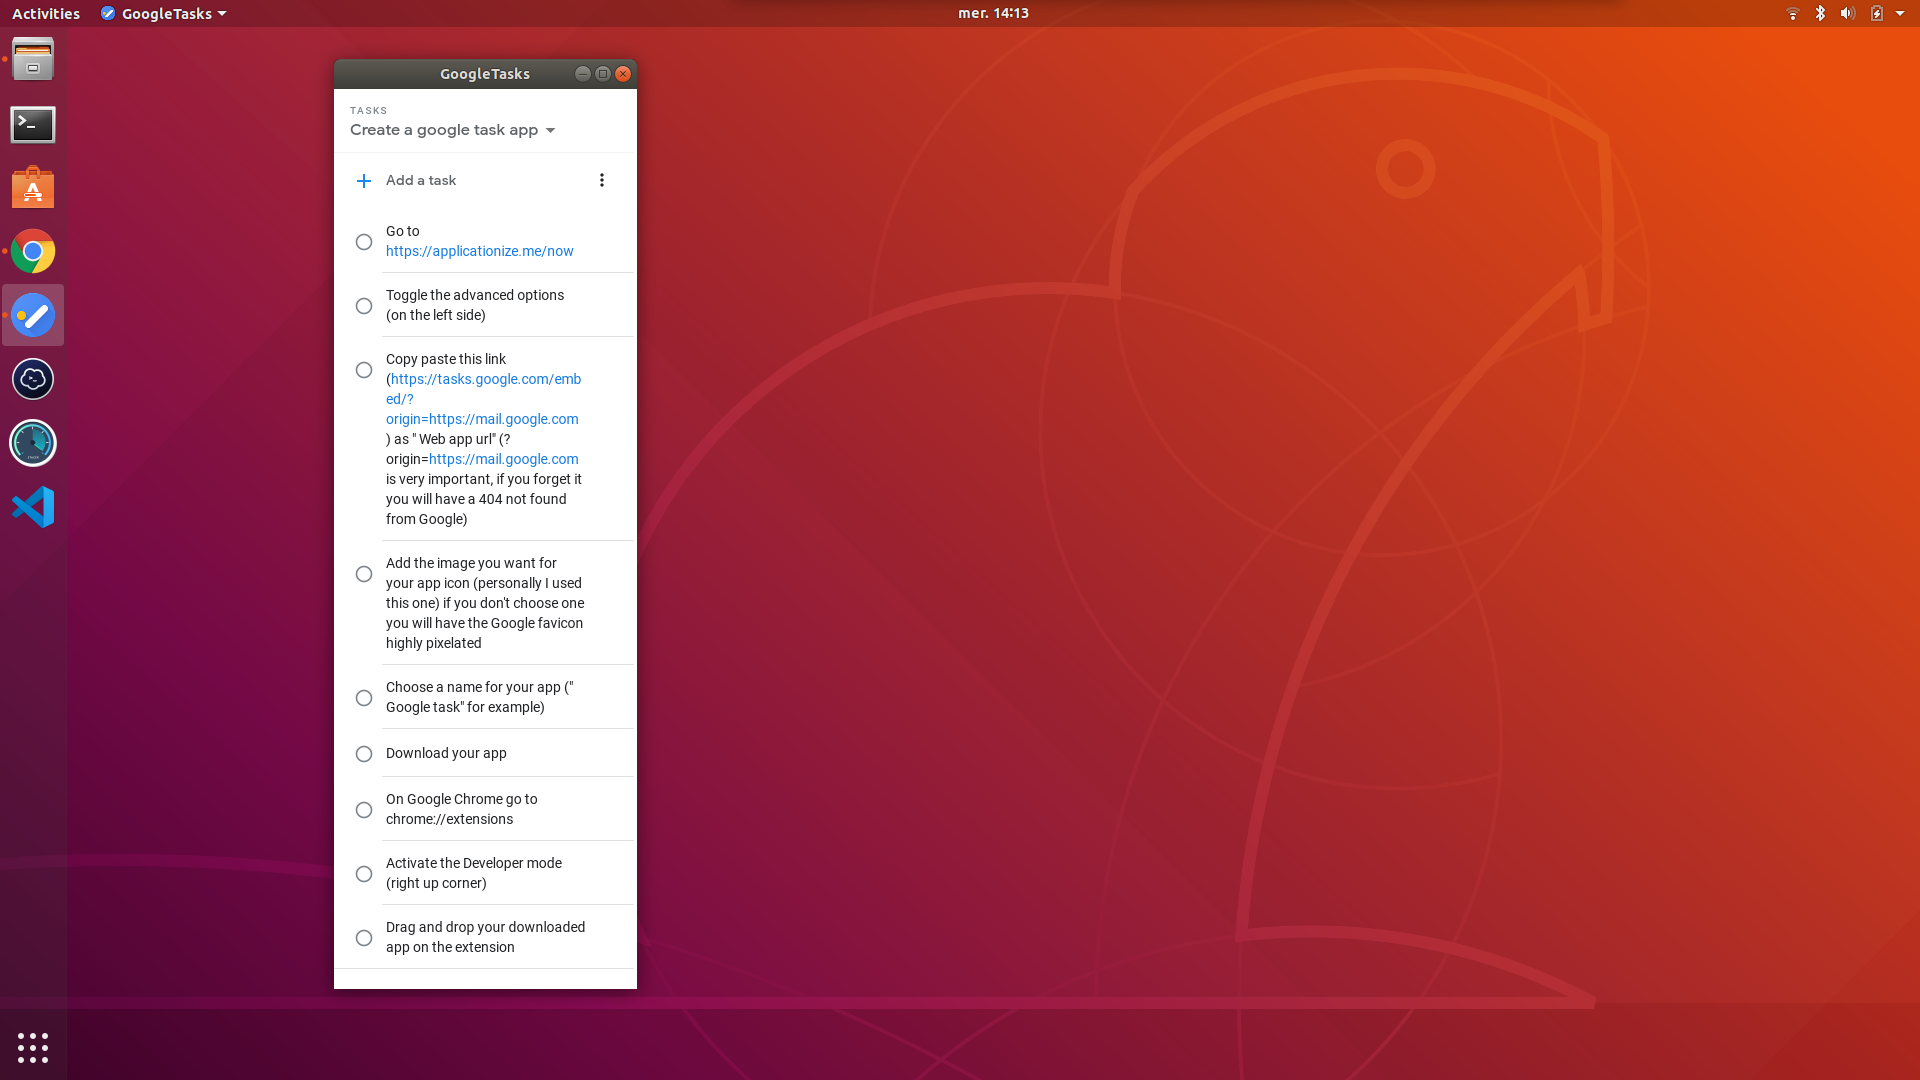The height and width of the screenshot is (1080, 1920).
Task: Select GoogleTasks icon in the dock
Action: 33,316
